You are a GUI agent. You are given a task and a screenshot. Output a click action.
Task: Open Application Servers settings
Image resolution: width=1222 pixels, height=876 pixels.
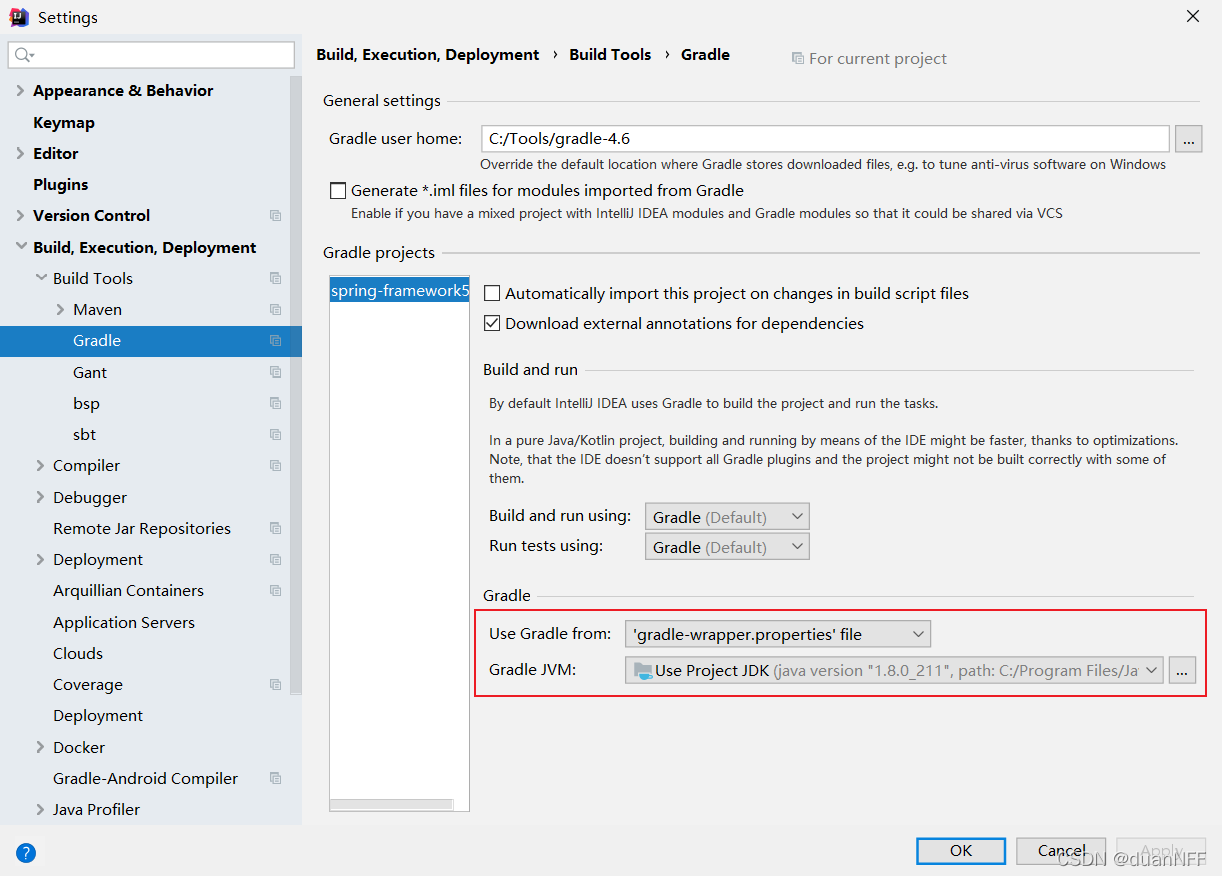[124, 622]
